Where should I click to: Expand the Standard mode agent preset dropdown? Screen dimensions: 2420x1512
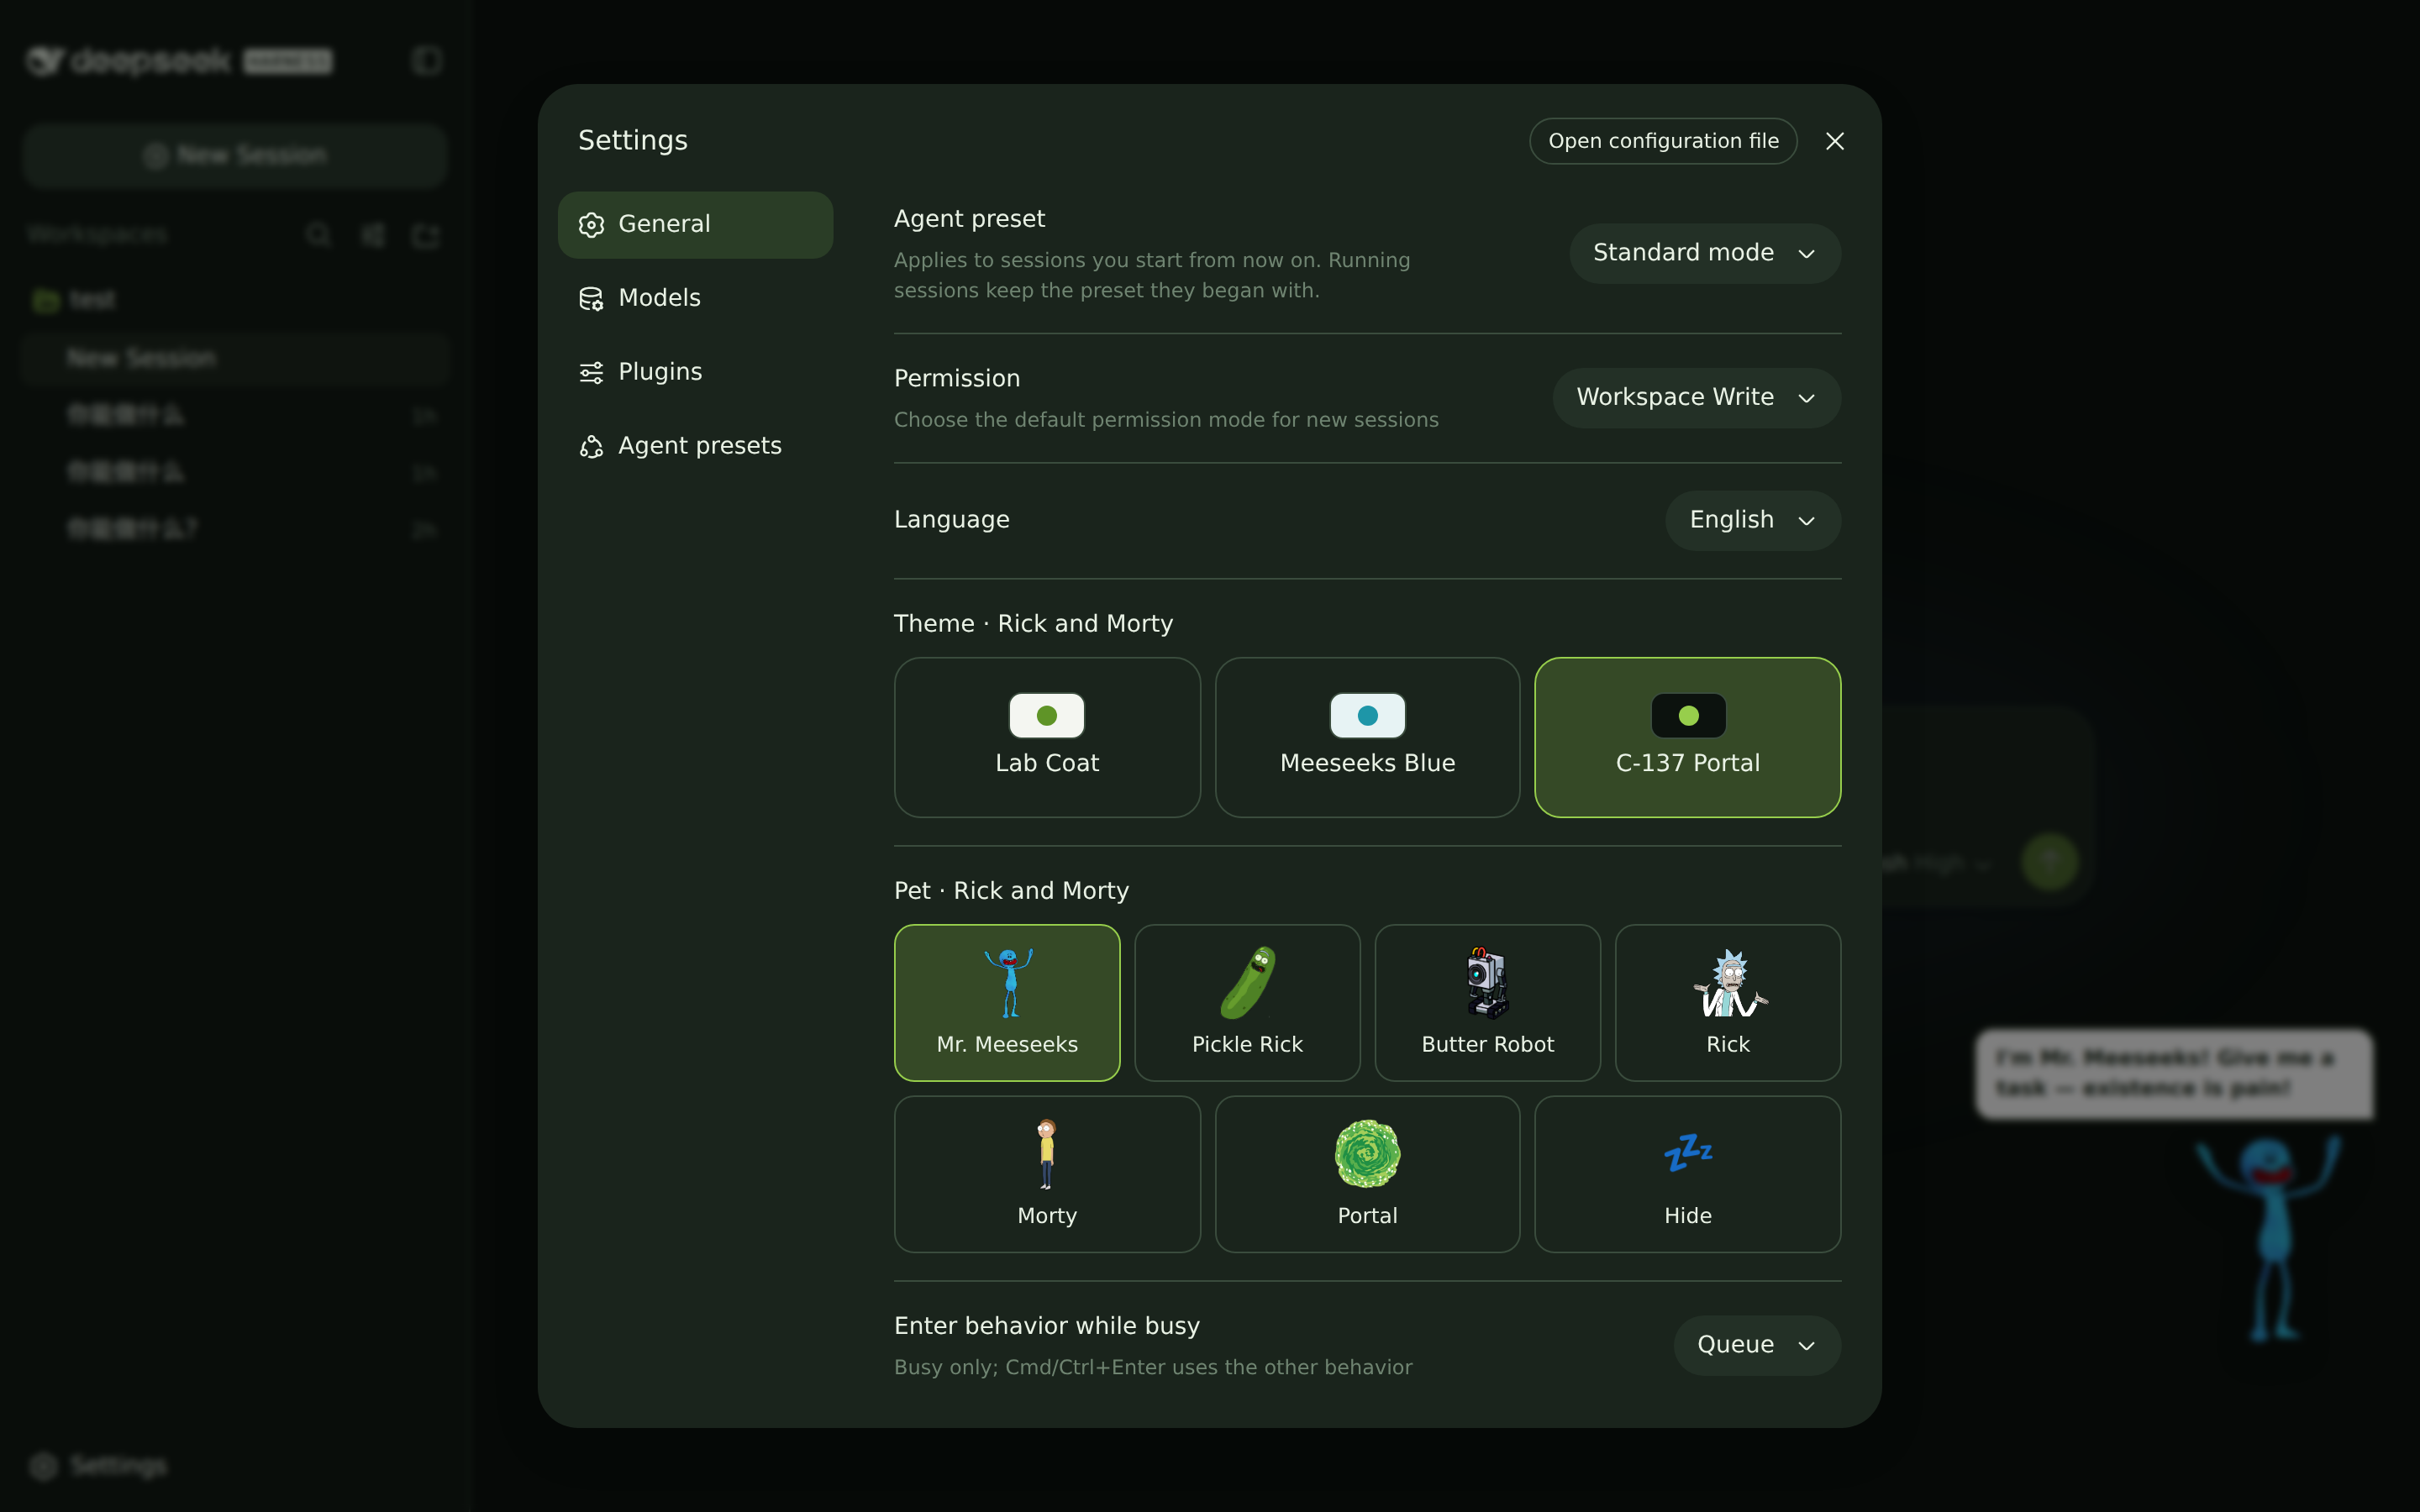(x=1704, y=253)
